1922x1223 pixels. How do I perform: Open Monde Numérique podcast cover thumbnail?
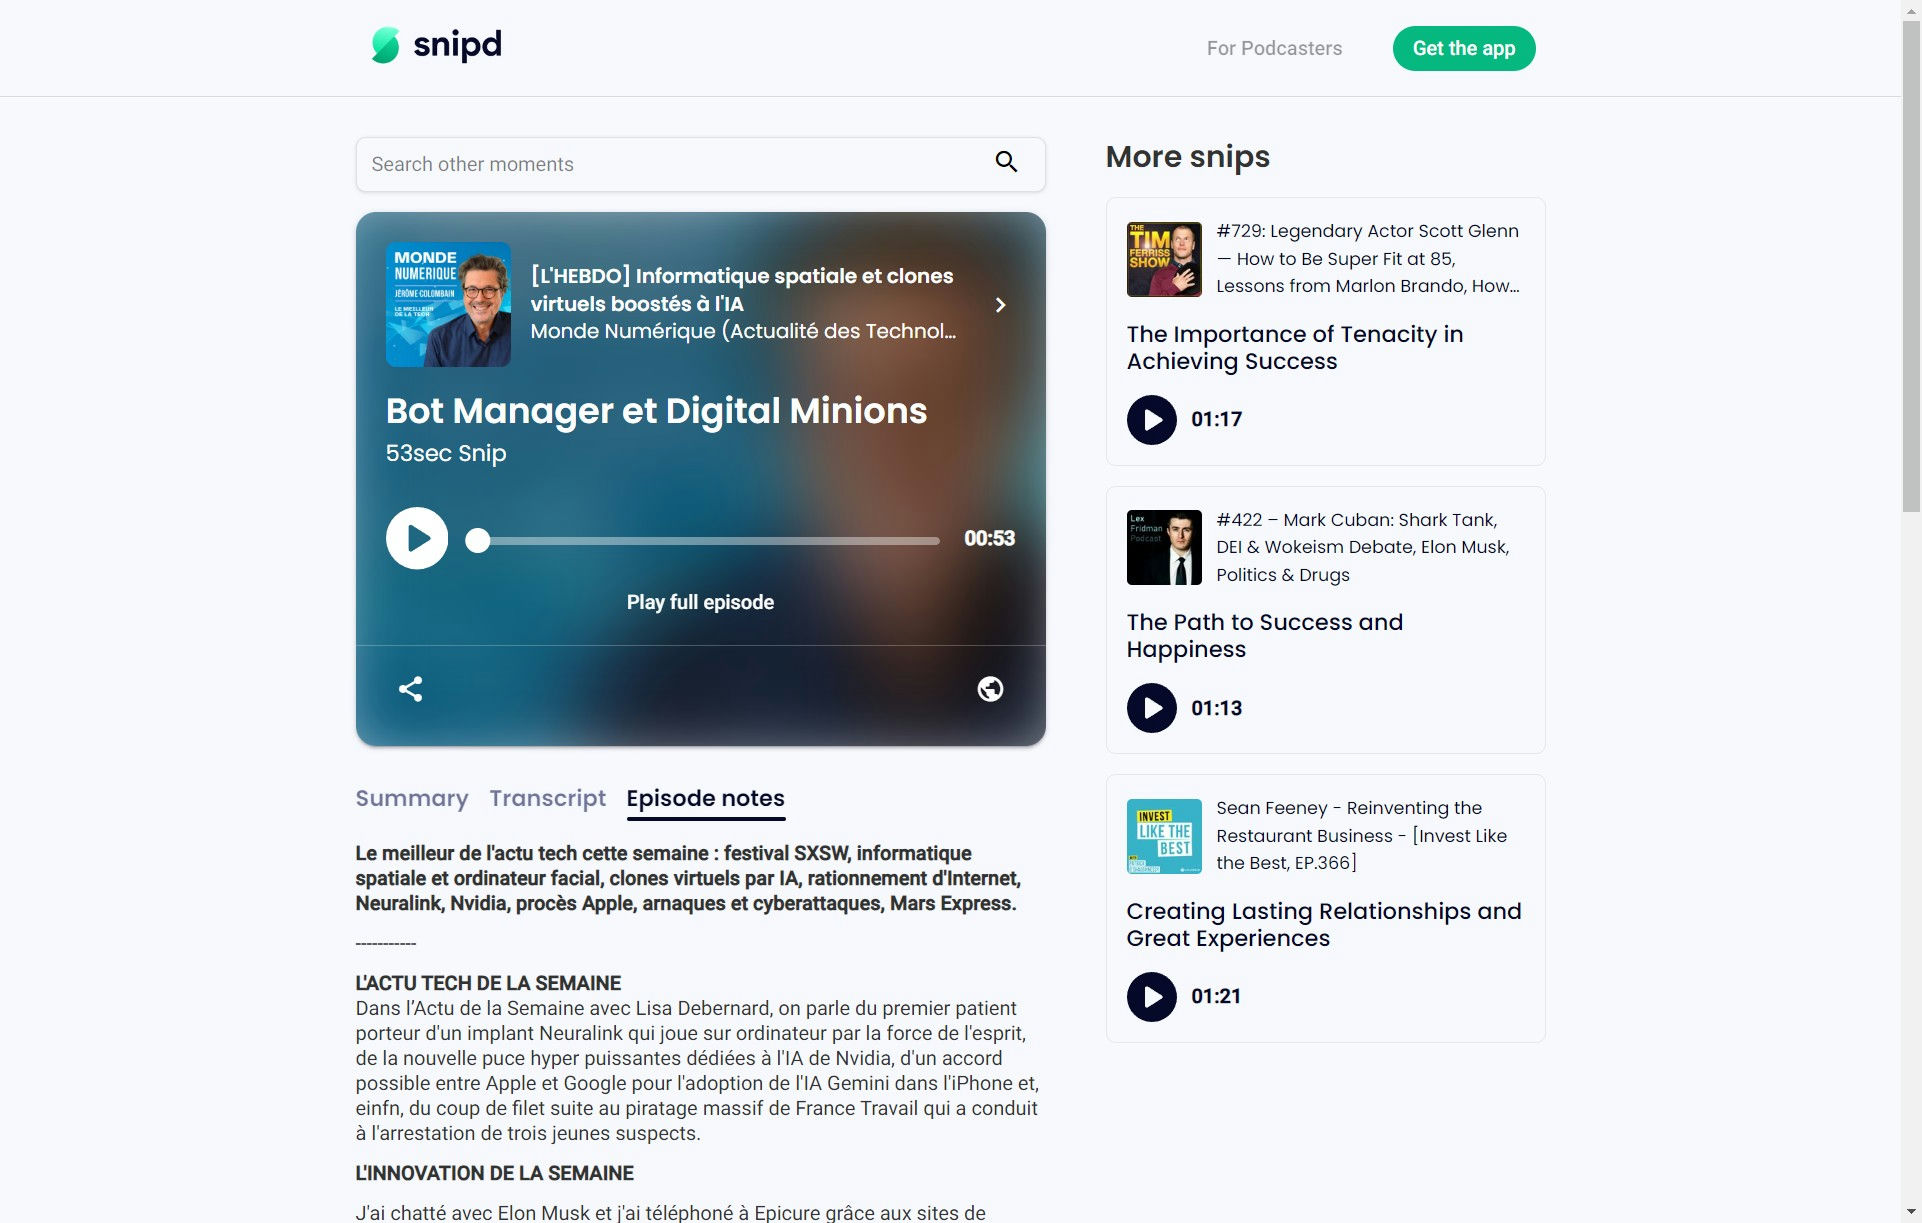[x=448, y=305]
